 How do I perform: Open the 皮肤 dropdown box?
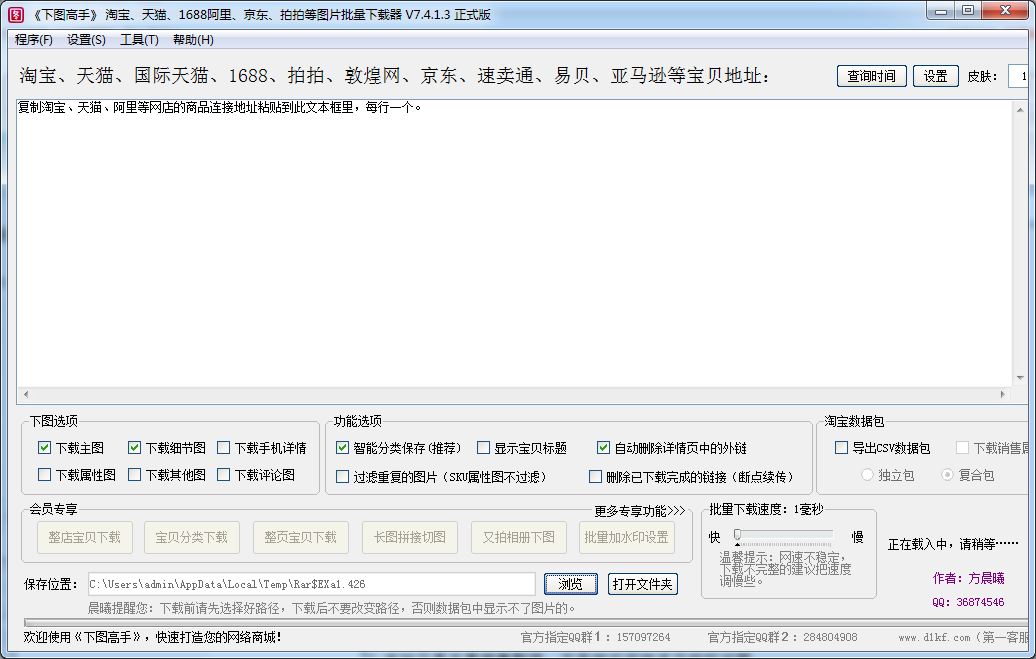pos(1018,76)
